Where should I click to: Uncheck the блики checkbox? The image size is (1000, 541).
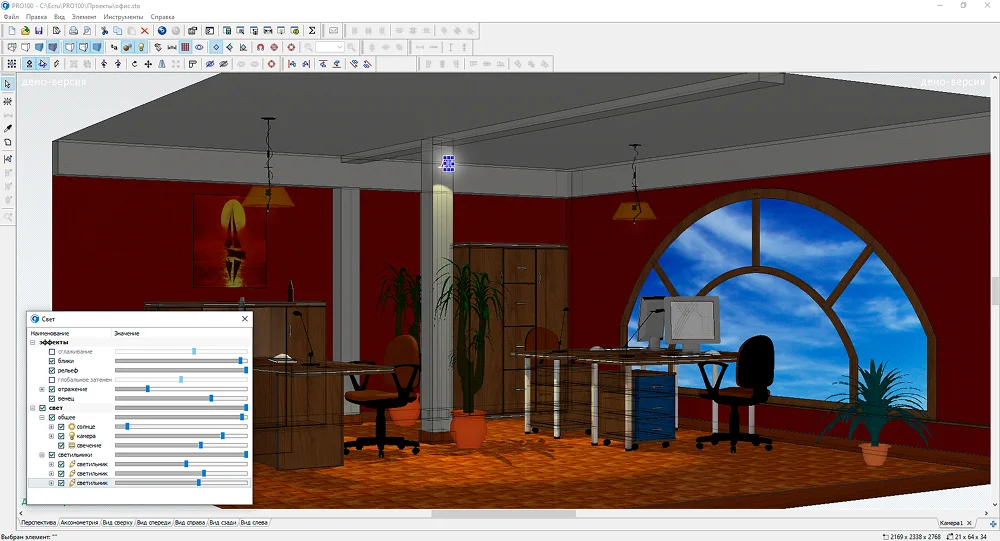[x=52, y=361]
